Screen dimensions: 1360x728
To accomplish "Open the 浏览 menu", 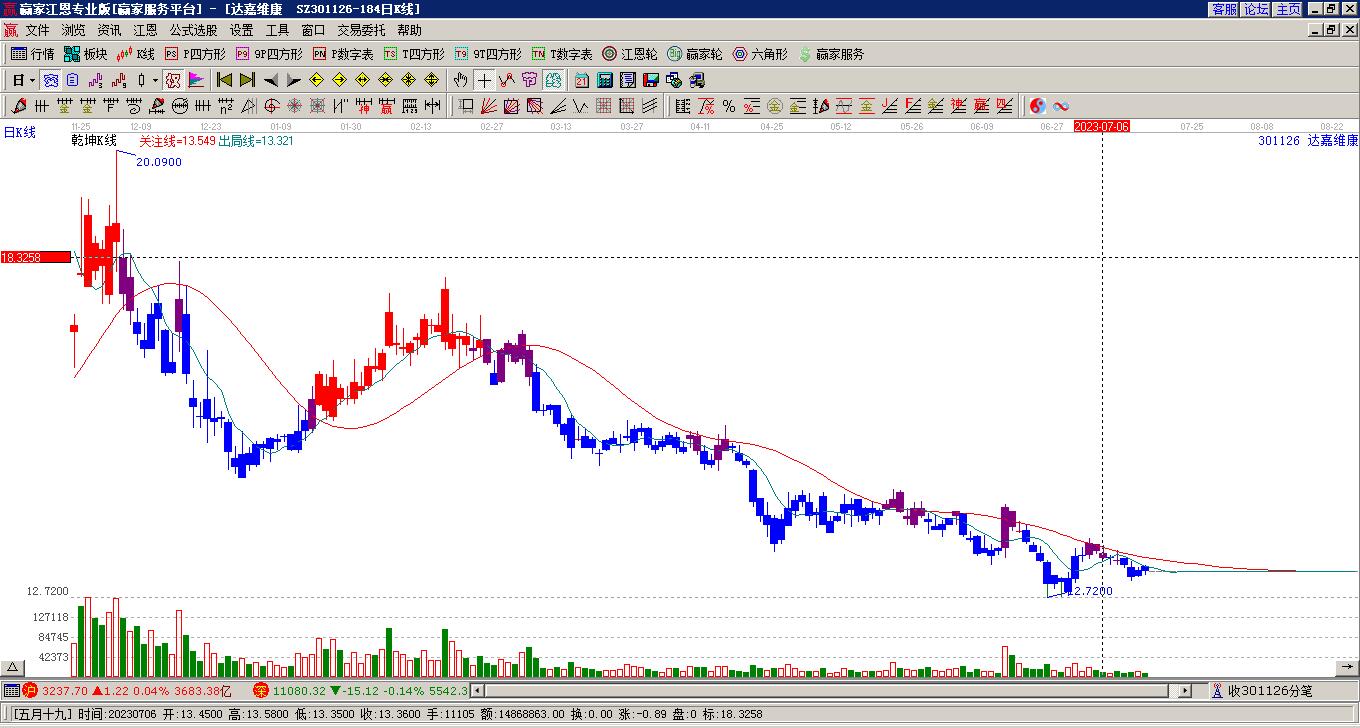I will 73,31.
